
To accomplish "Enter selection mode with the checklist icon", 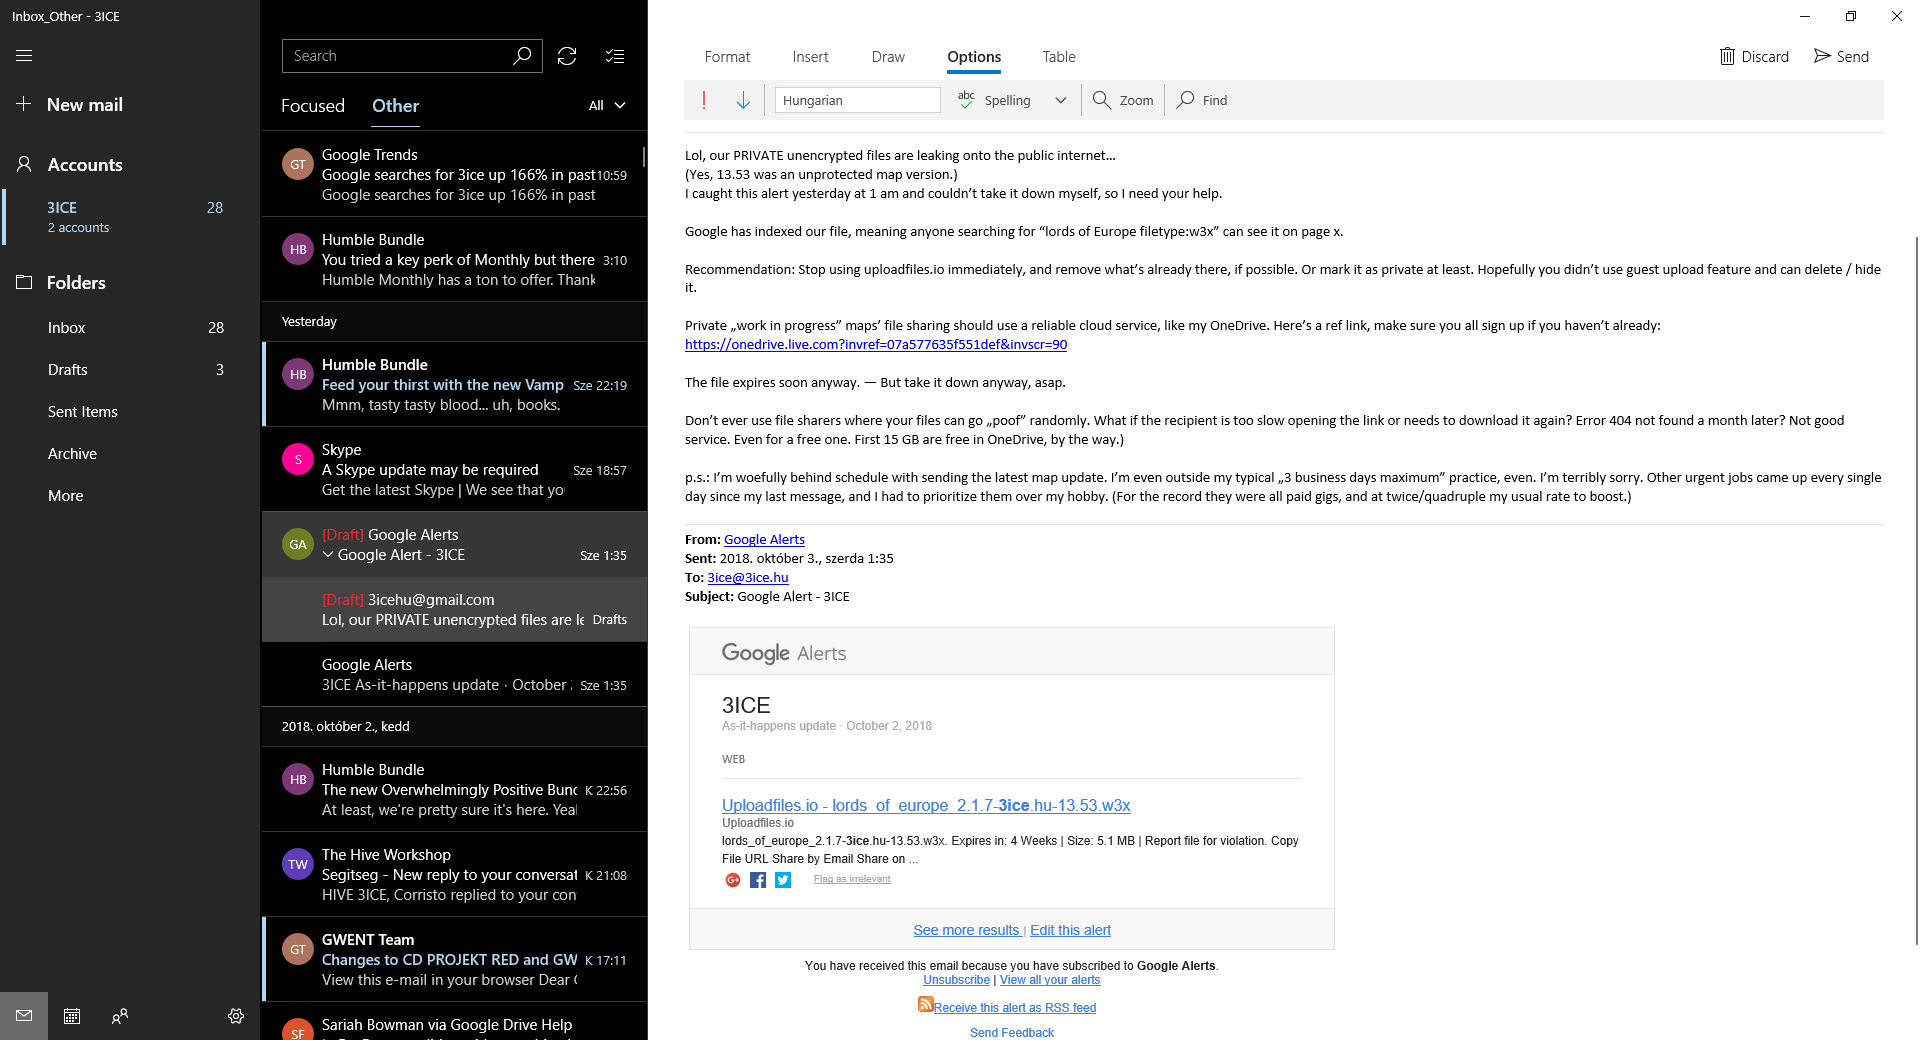I will [615, 56].
